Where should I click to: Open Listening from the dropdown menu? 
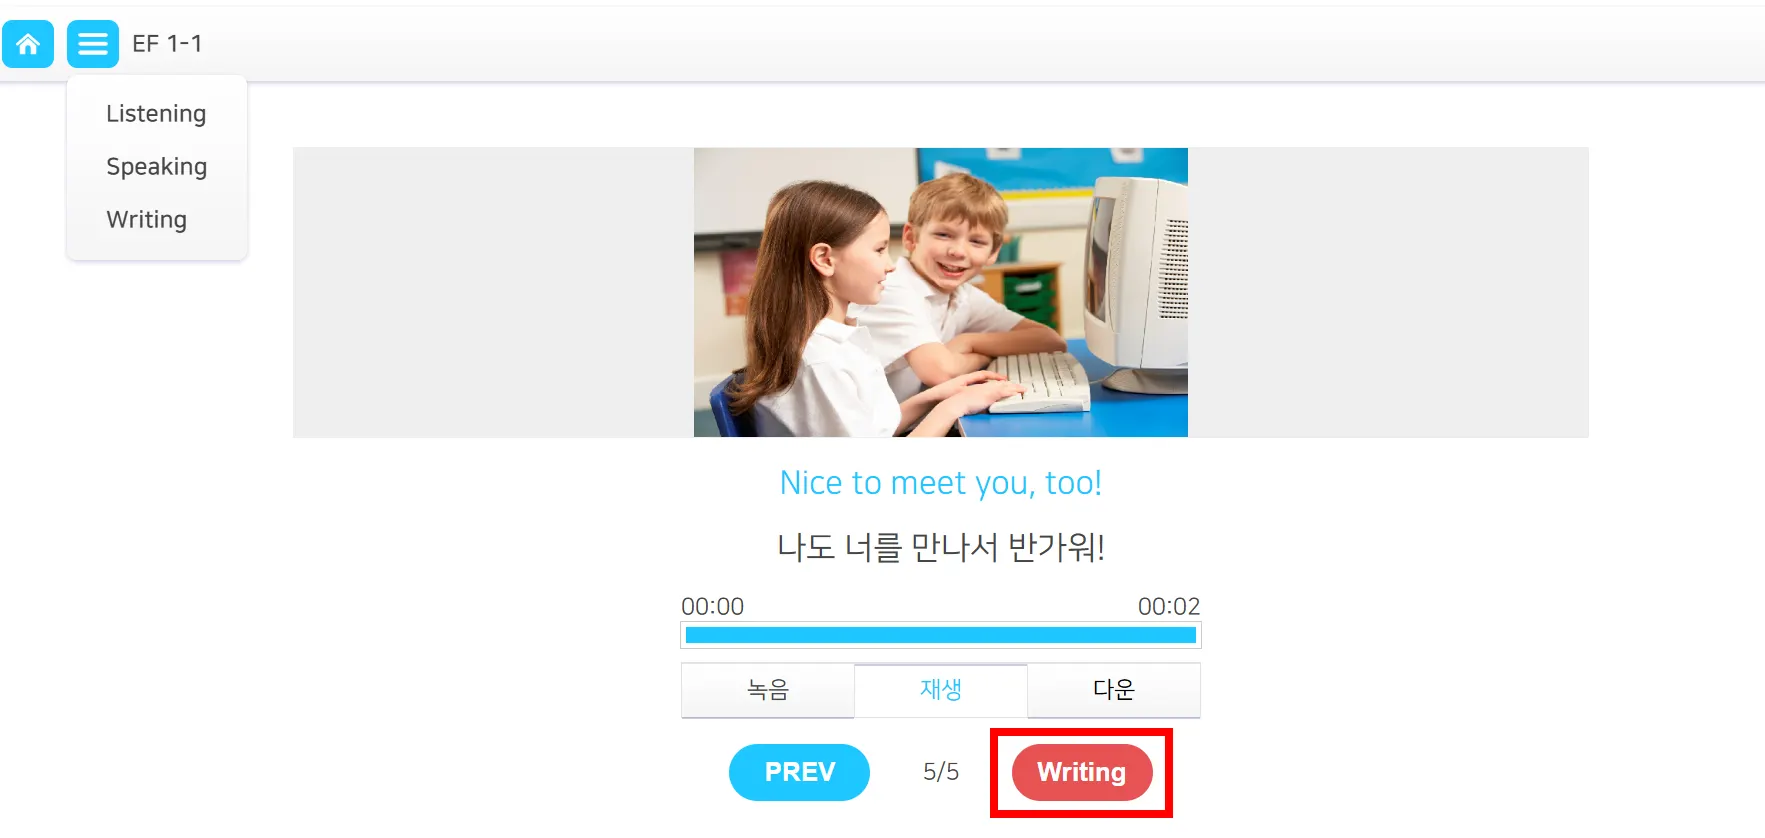click(156, 114)
